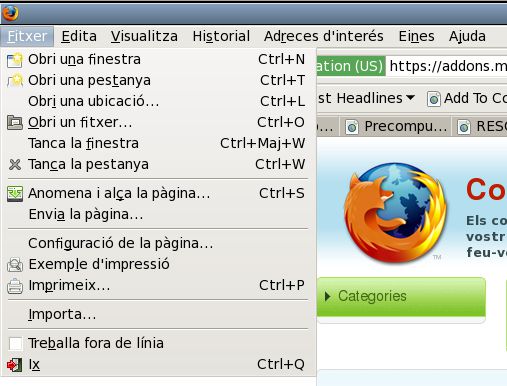The image size is (507, 386).
Task: Open the Visualitza menu
Action: coord(144,36)
